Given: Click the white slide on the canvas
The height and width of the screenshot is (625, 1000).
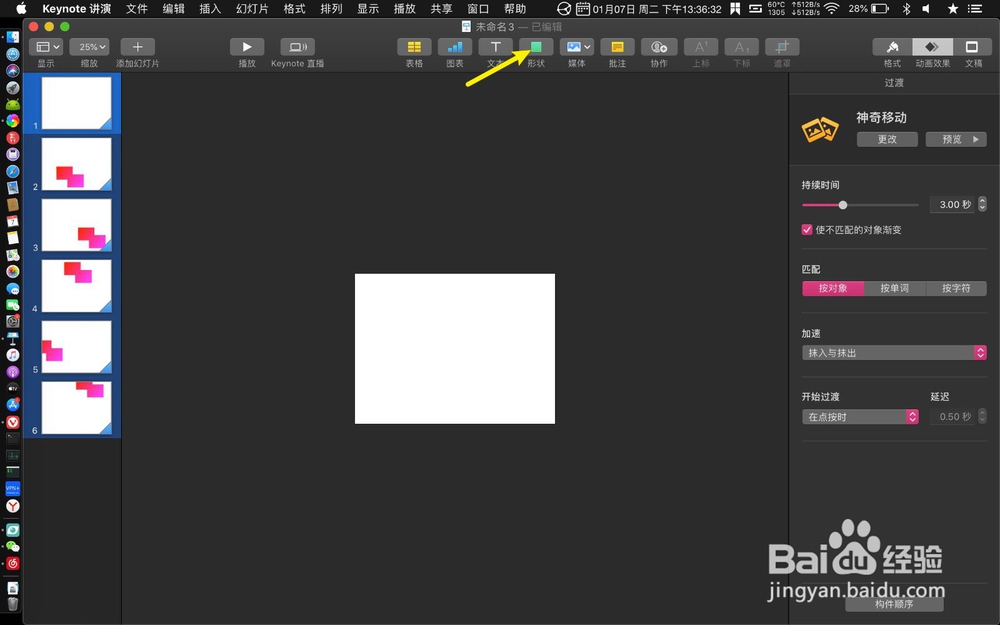Looking at the screenshot, I should [455, 349].
